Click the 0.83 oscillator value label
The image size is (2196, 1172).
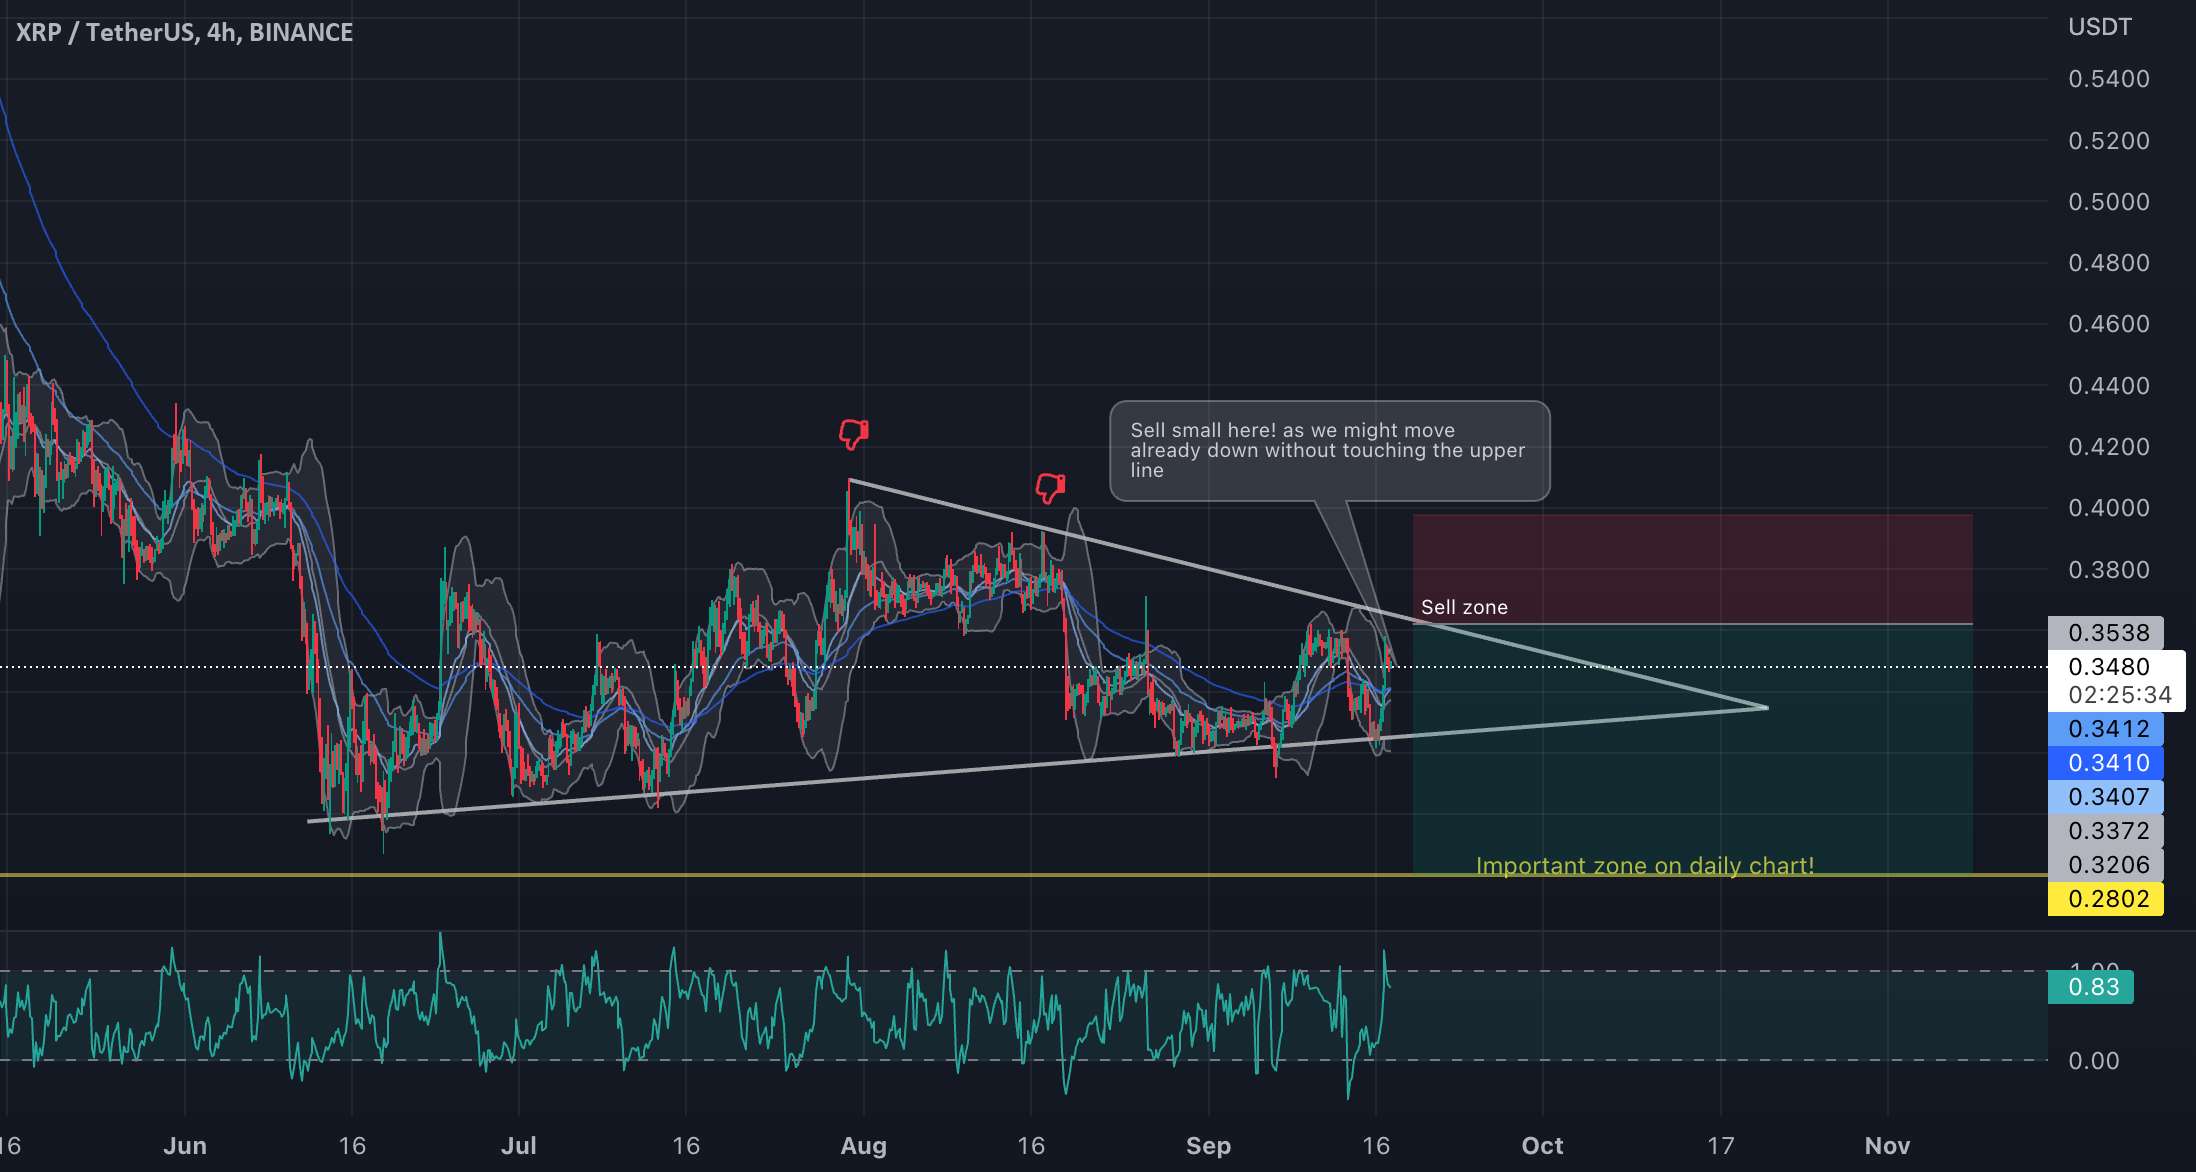2091,987
